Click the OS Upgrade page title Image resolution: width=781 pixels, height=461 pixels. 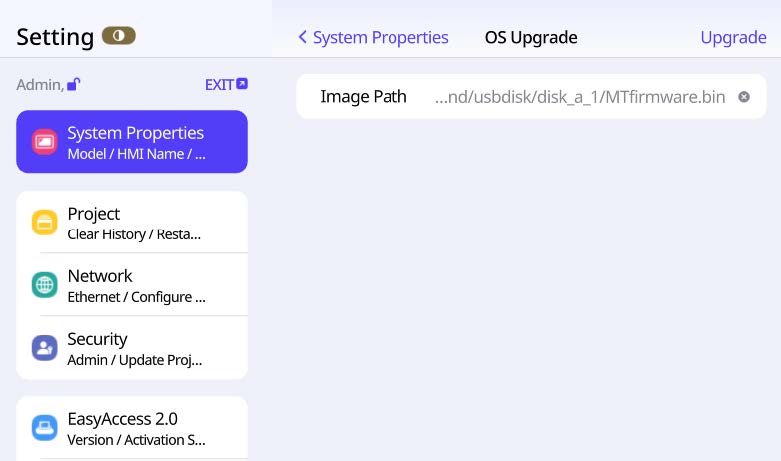click(531, 38)
